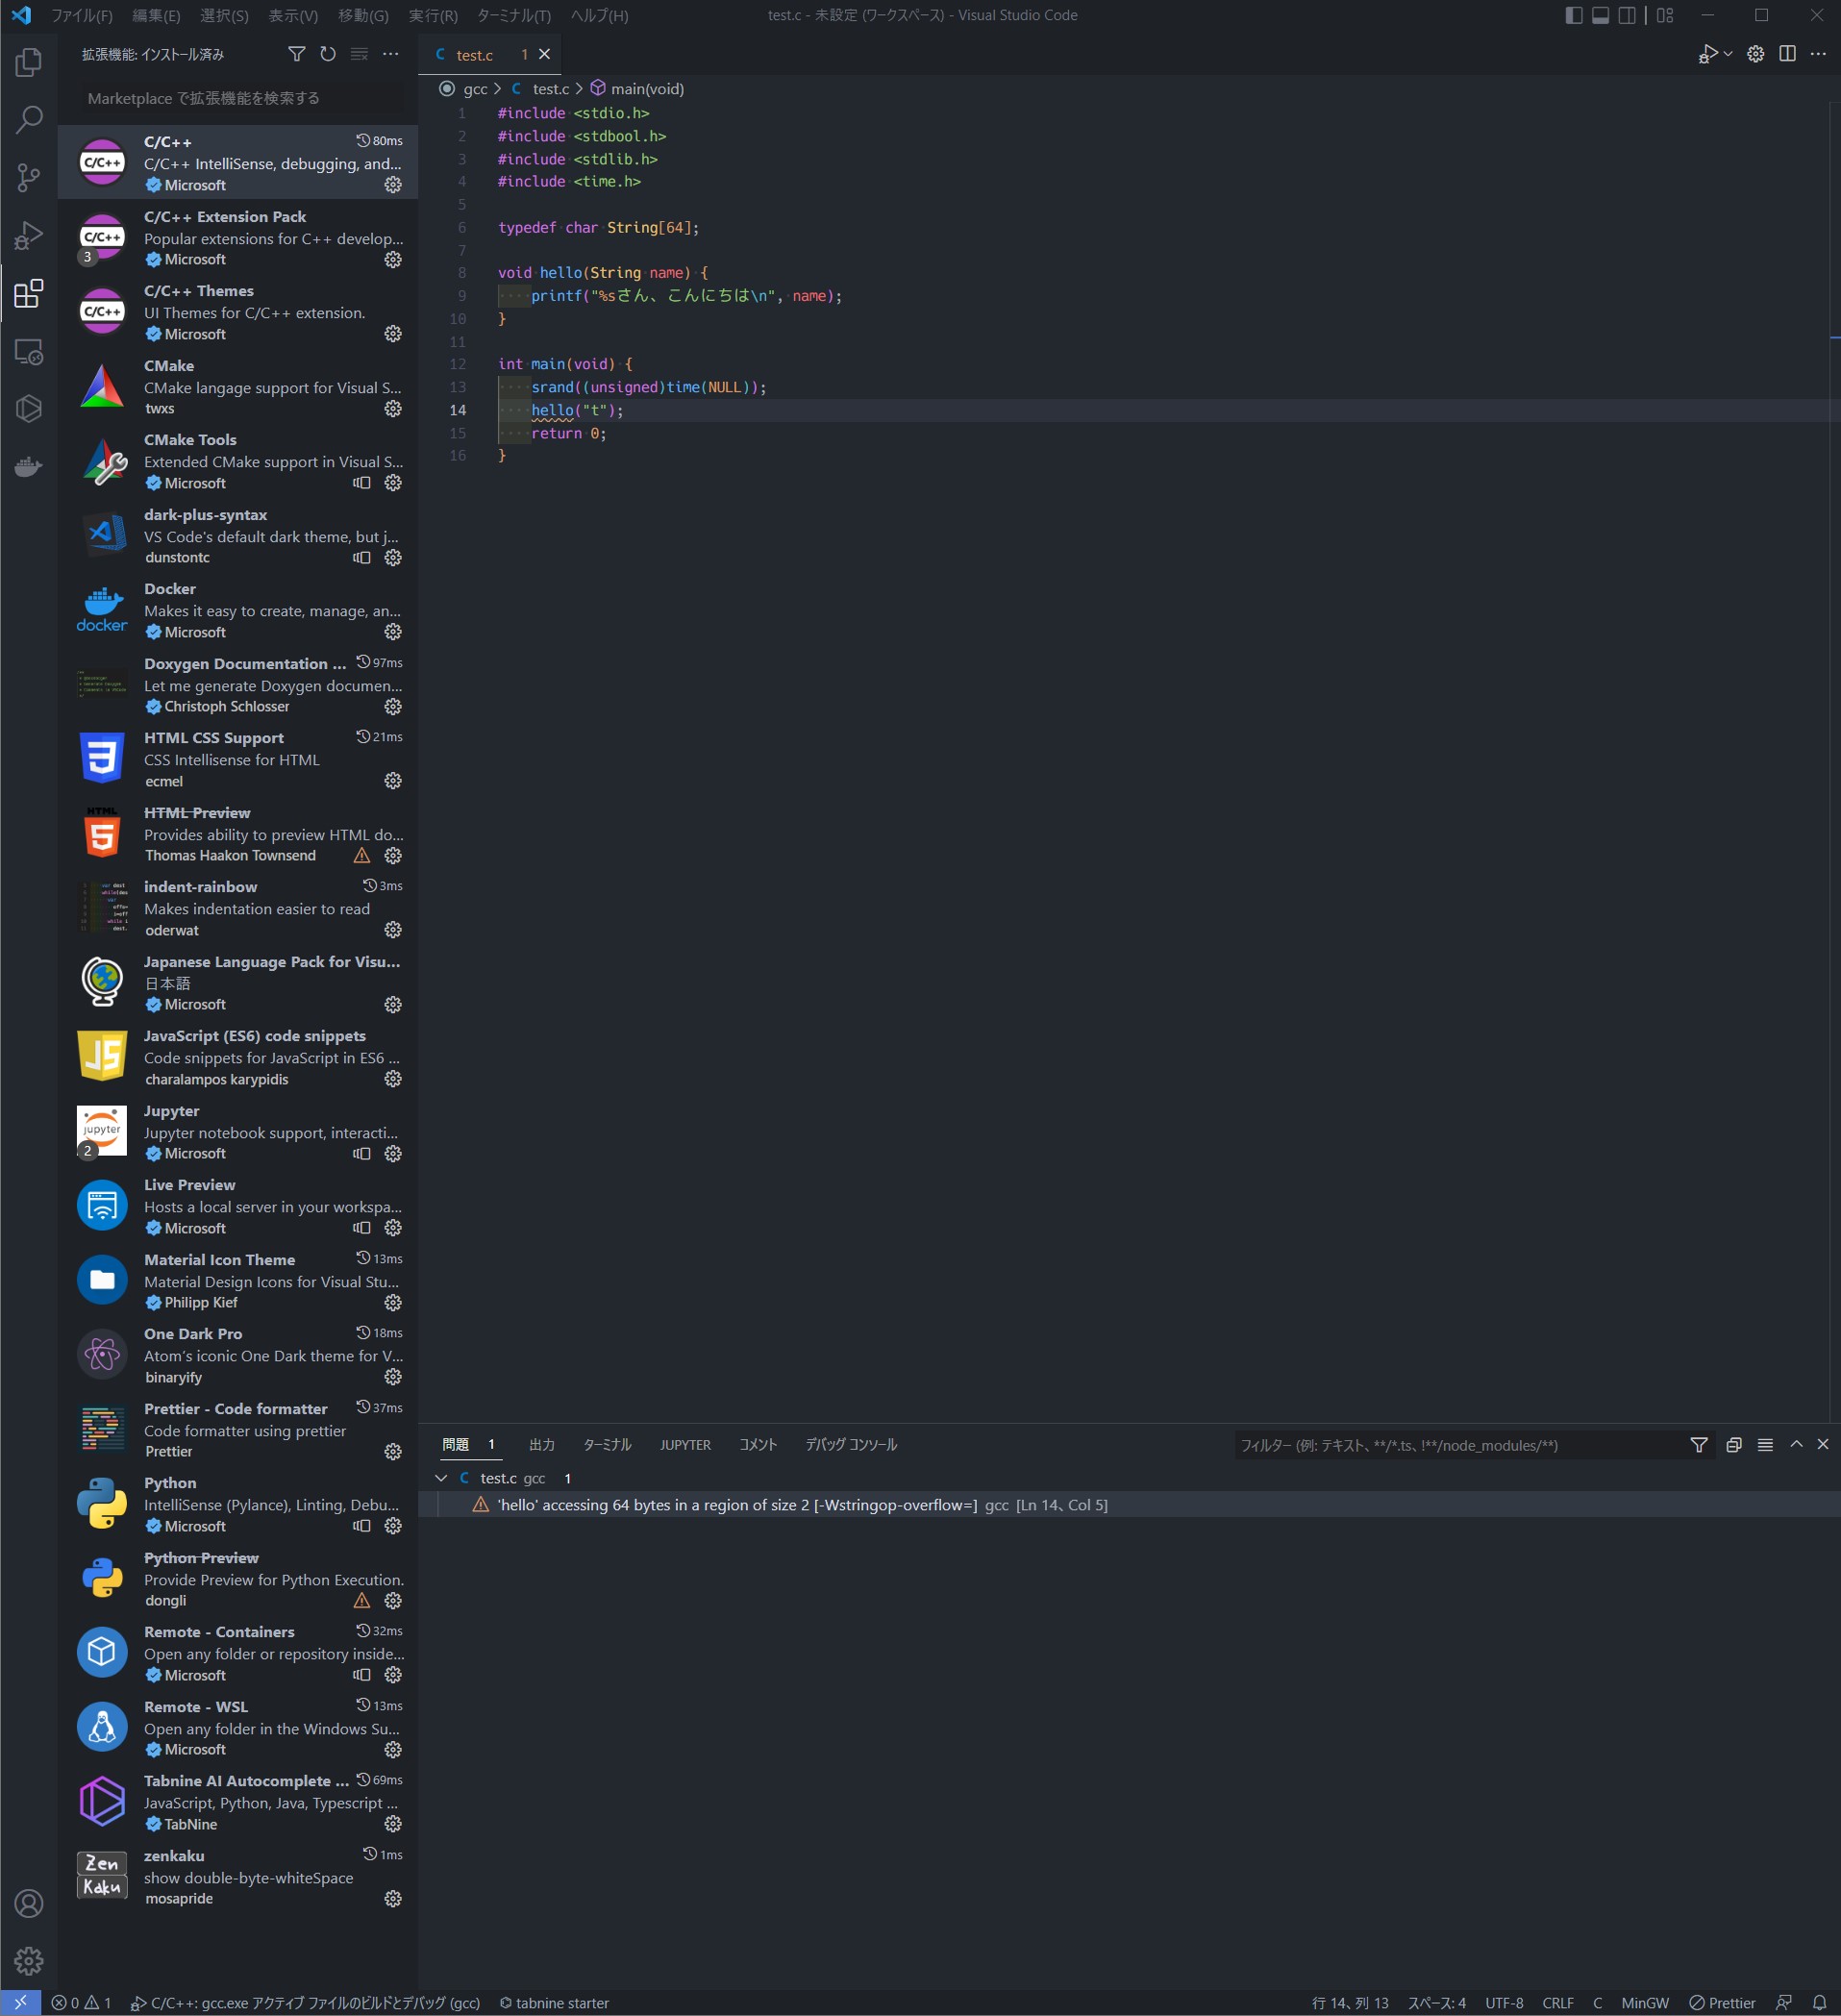This screenshot has height=2016, width=1841.
Task: Open the Docker view in activity bar
Action: 29,467
